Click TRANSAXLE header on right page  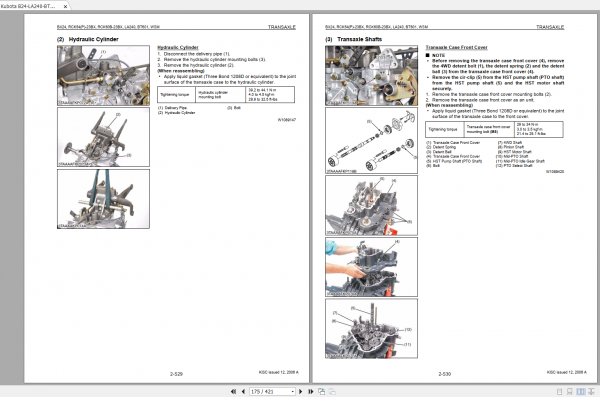pyautogui.click(x=550, y=27)
